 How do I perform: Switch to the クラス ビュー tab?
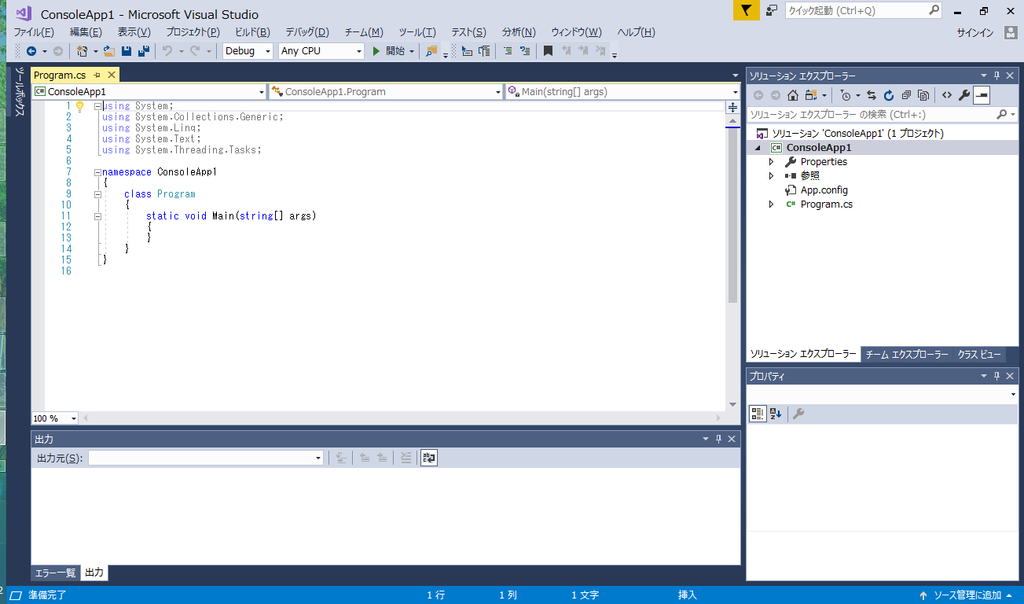(979, 355)
